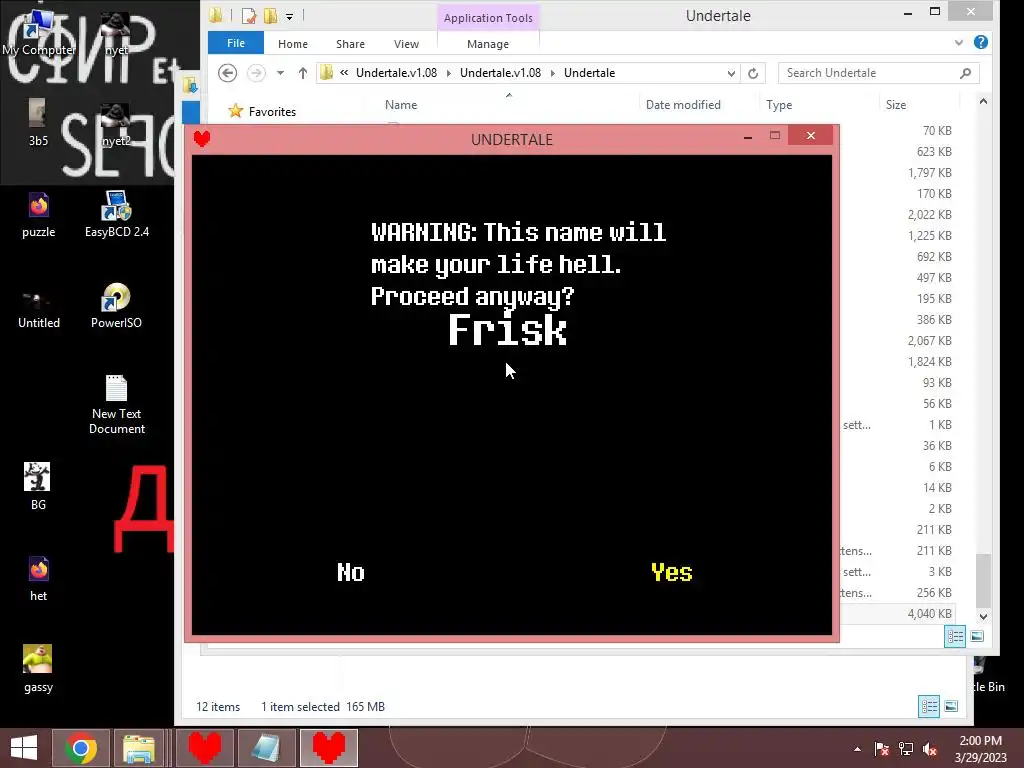Image resolution: width=1024 pixels, height=768 pixels.
Task: Switch back Explorer window to large icons view
Action: pos(951,706)
